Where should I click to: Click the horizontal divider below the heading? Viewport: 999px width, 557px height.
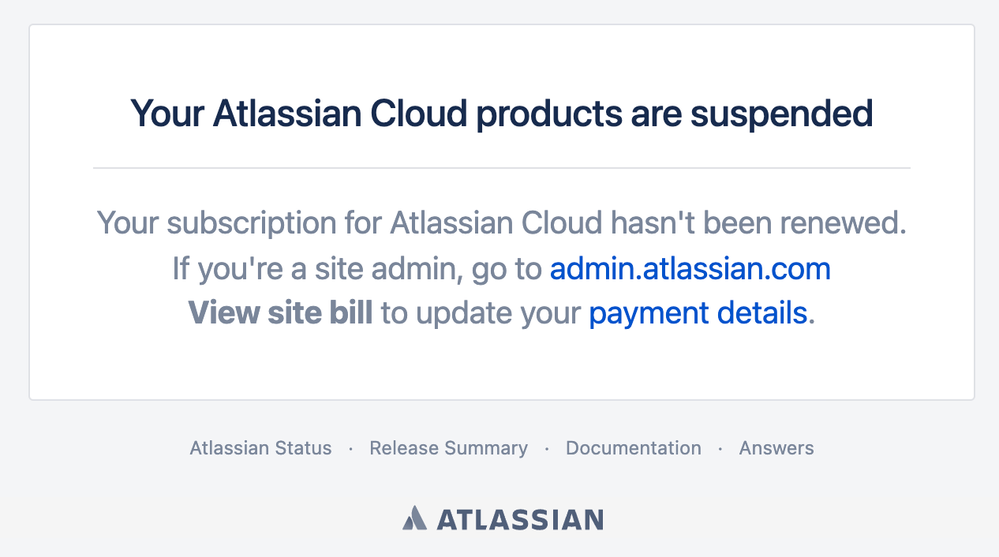pyautogui.click(x=501, y=168)
